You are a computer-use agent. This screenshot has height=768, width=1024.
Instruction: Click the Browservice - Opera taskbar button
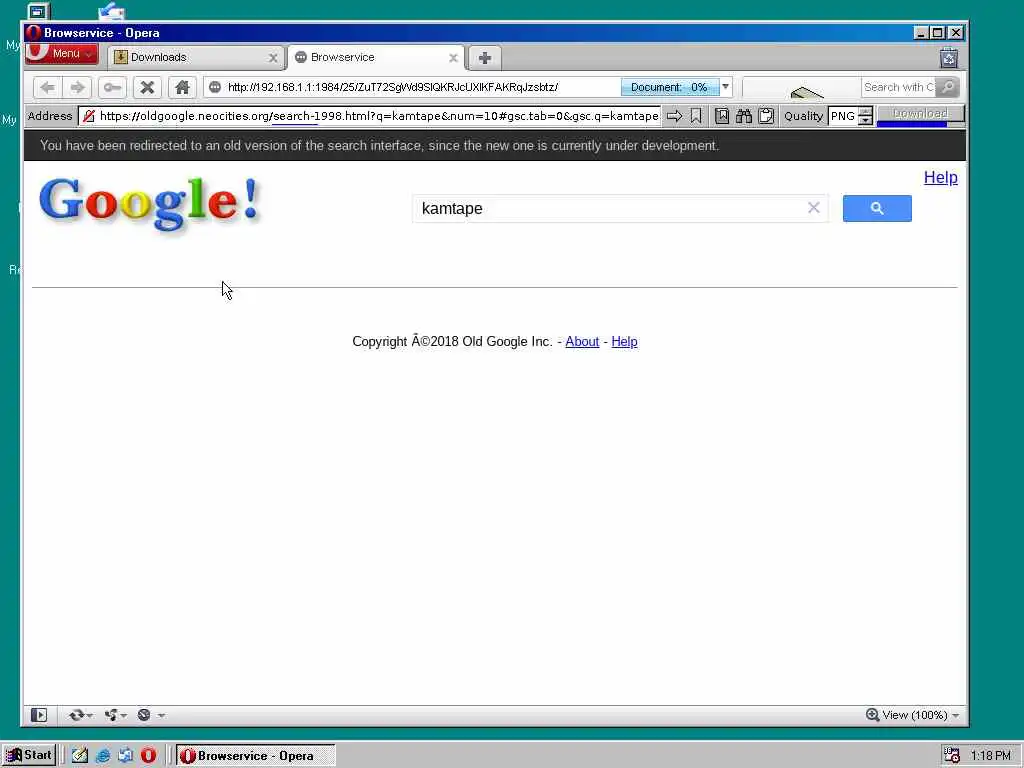255,756
